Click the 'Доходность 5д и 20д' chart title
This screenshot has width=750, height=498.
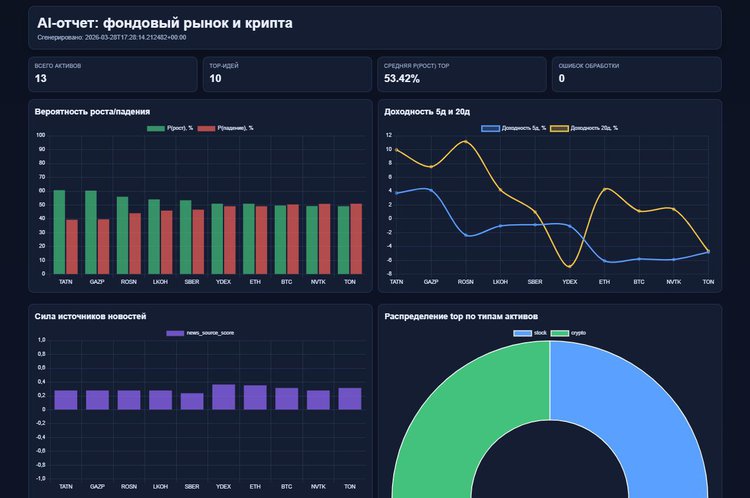pyautogui.click(x=427, y=111)
